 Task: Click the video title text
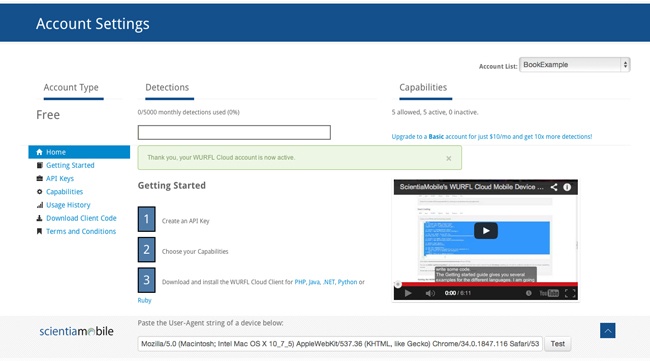(x=471, y=187)
